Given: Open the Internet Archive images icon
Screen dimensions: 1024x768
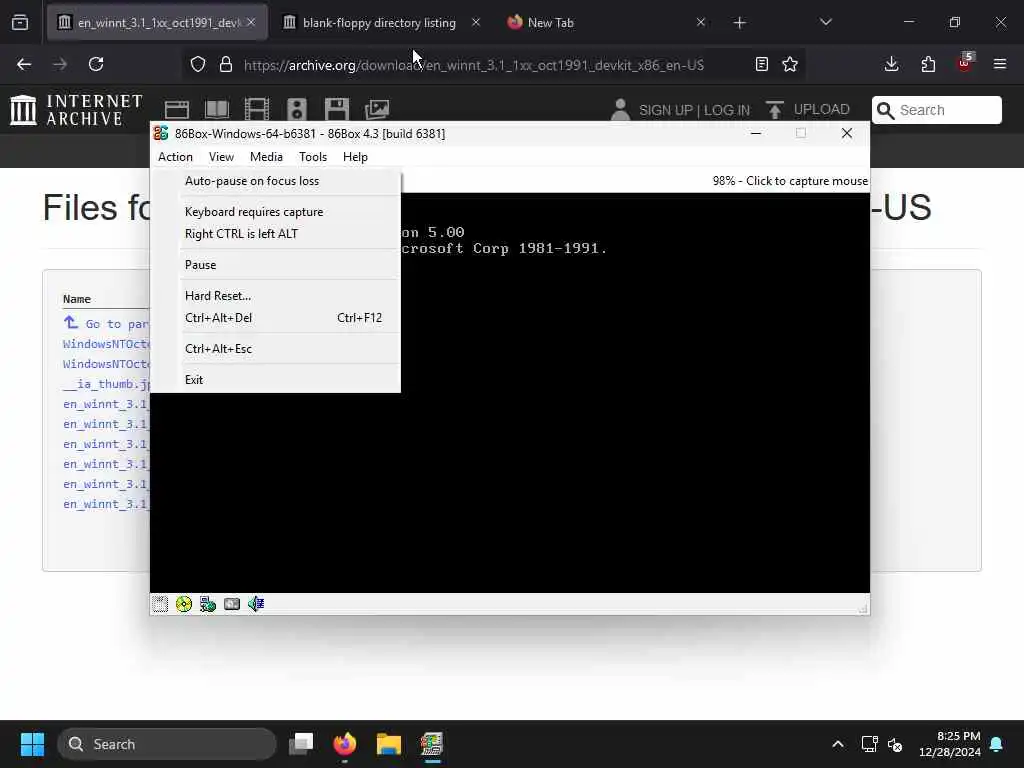Looking at the screenshot, I should 377,109.
